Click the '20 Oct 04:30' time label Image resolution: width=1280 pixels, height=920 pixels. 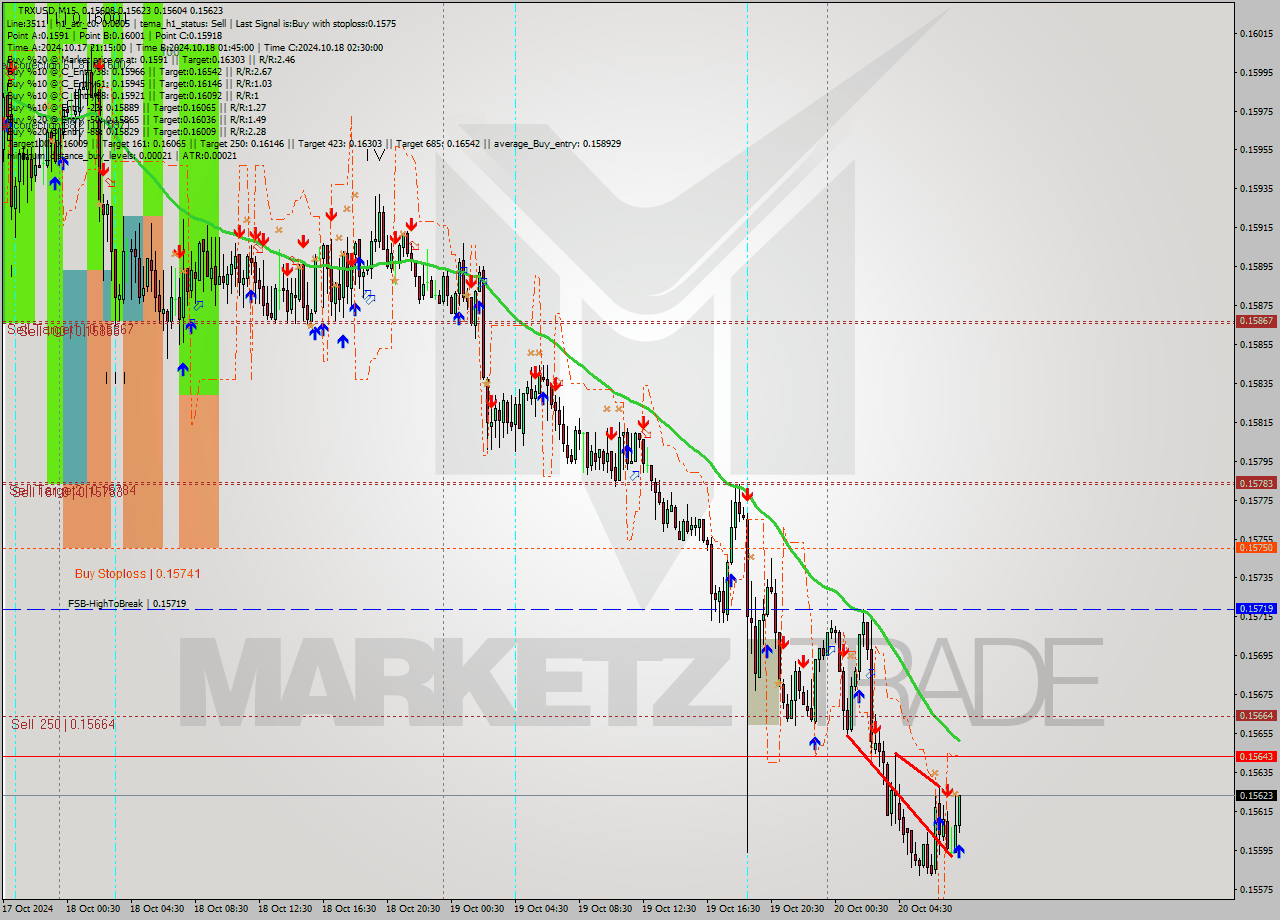(925, 909)
